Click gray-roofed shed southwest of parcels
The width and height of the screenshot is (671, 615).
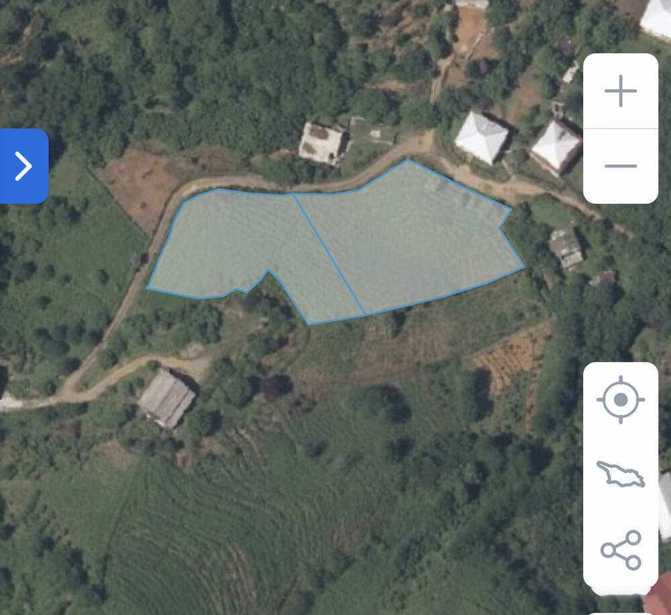167,399
